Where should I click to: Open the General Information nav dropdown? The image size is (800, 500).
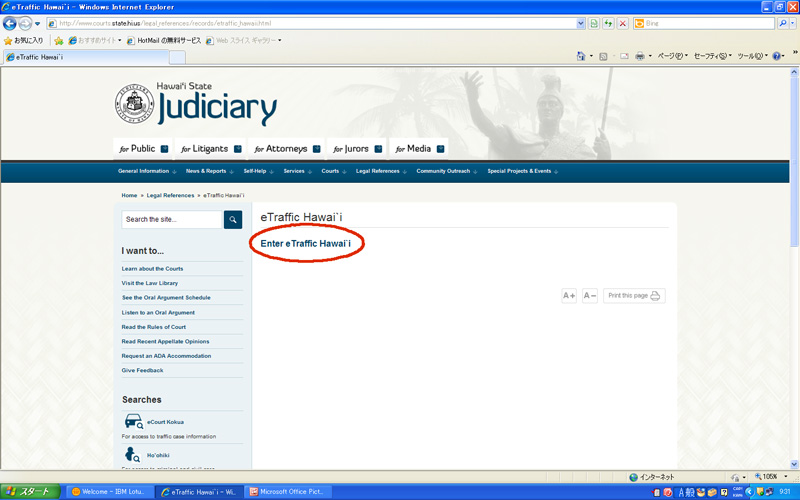click(x=147, y=171)
